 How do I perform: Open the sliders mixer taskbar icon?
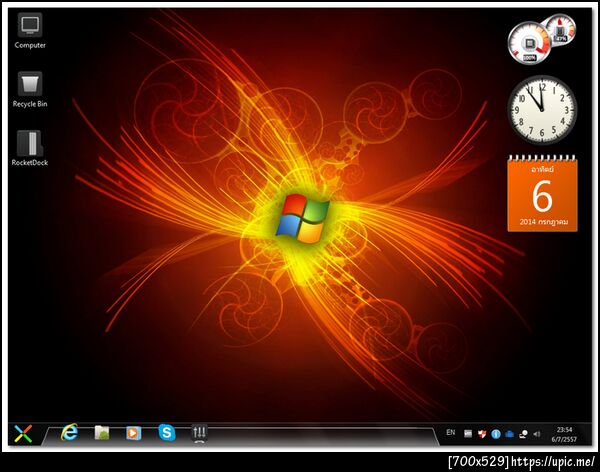click(199, 433)
